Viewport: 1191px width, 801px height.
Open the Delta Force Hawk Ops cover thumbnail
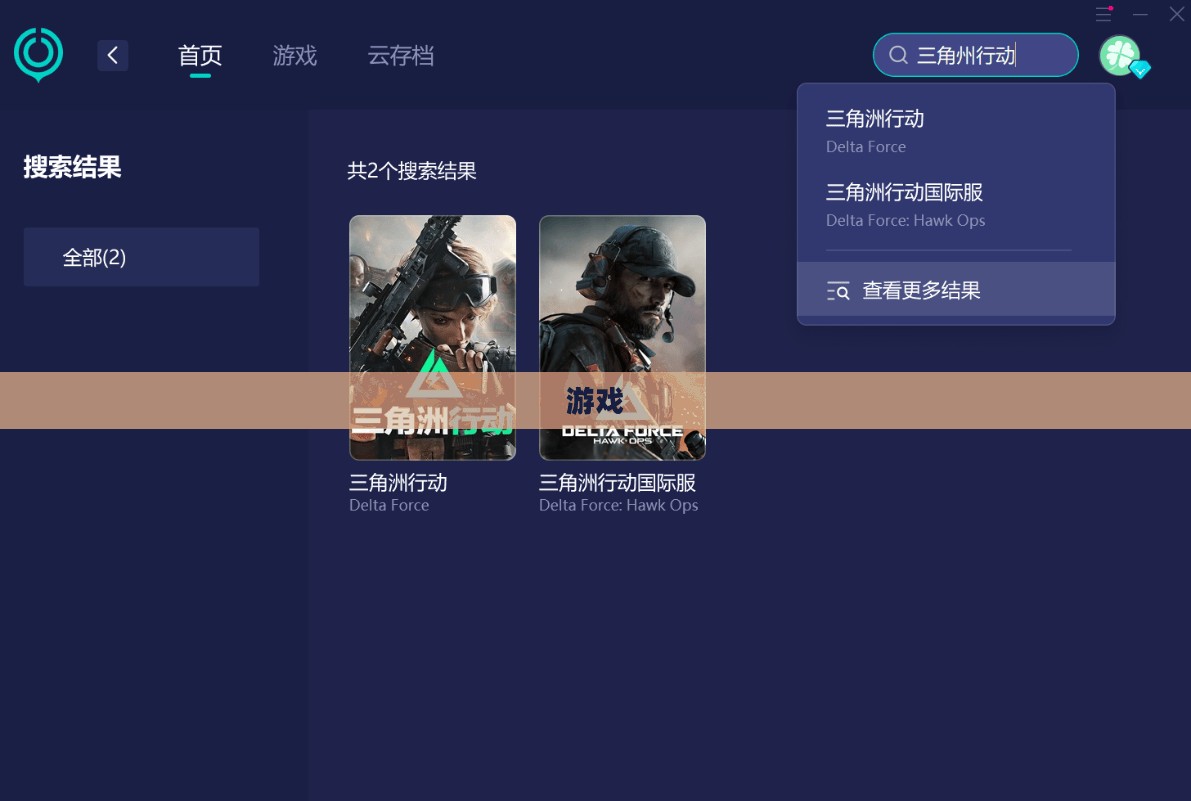point(622,337)
